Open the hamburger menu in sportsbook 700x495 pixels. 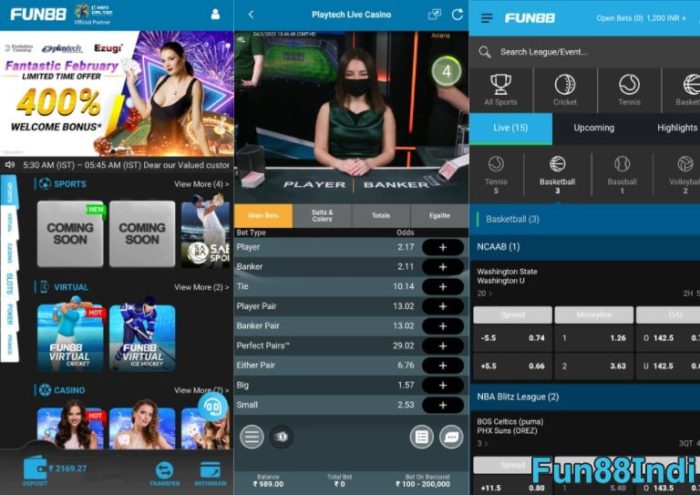pos(487,18)
